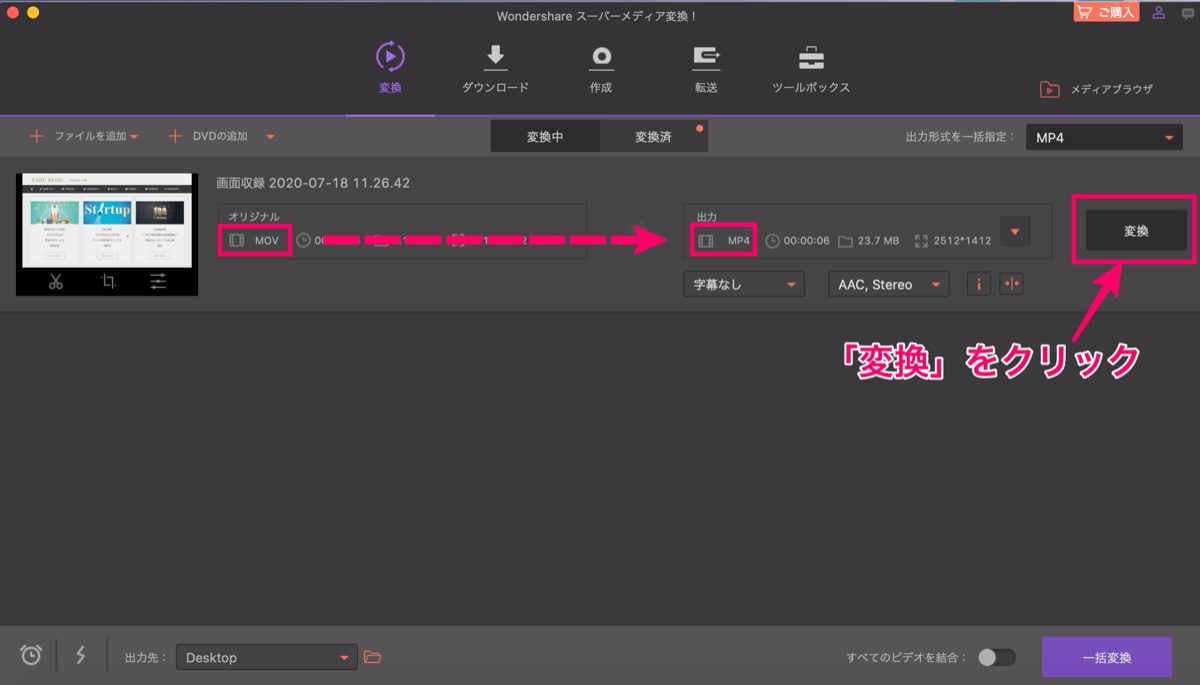
Task: Switch to the ダウンロード section
Action: (x=495, y=67)
